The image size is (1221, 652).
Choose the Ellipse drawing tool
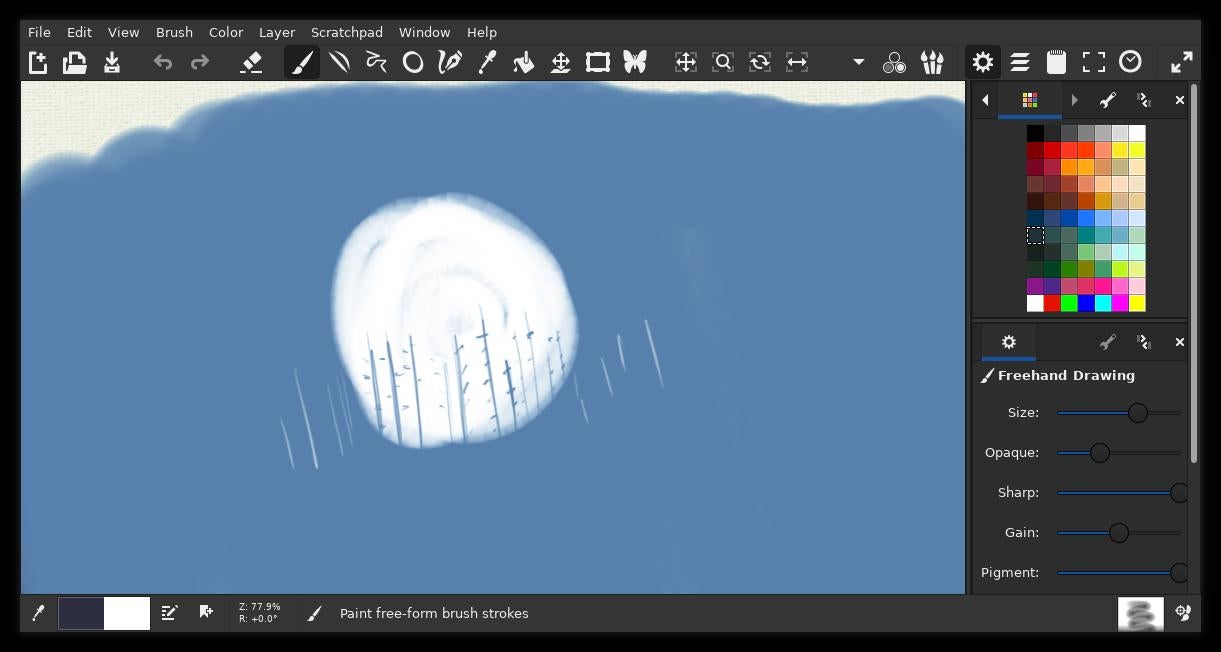[412, 62]
